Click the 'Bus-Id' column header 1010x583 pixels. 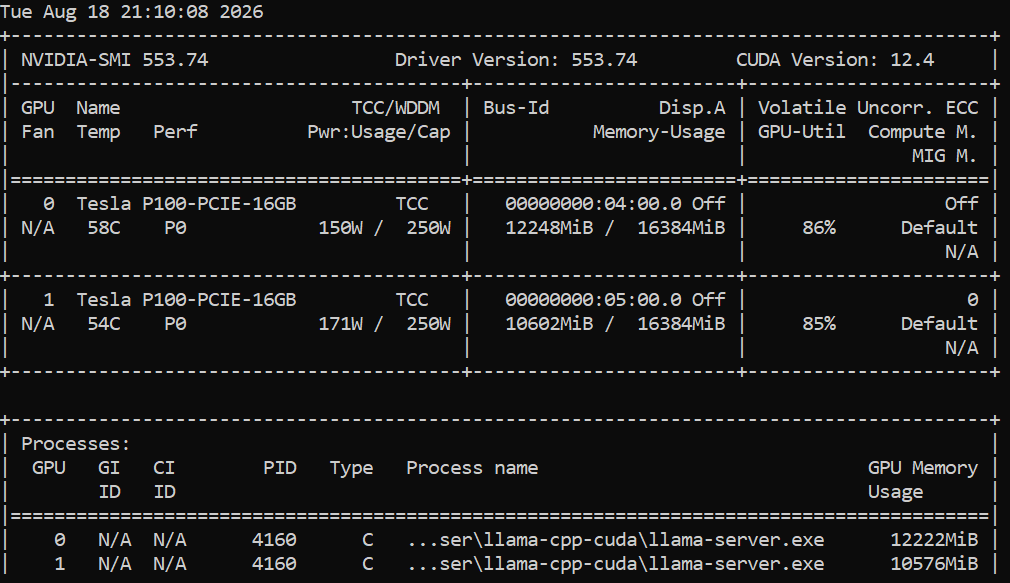[516, 108]
